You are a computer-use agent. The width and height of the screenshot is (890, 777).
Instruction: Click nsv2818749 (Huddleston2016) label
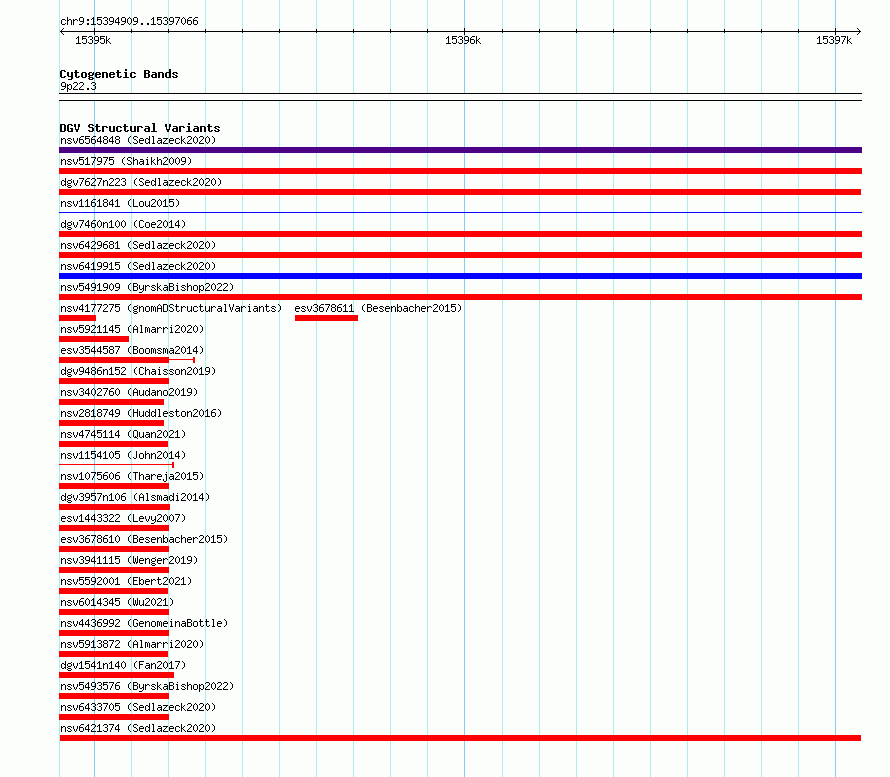(141, 413)
